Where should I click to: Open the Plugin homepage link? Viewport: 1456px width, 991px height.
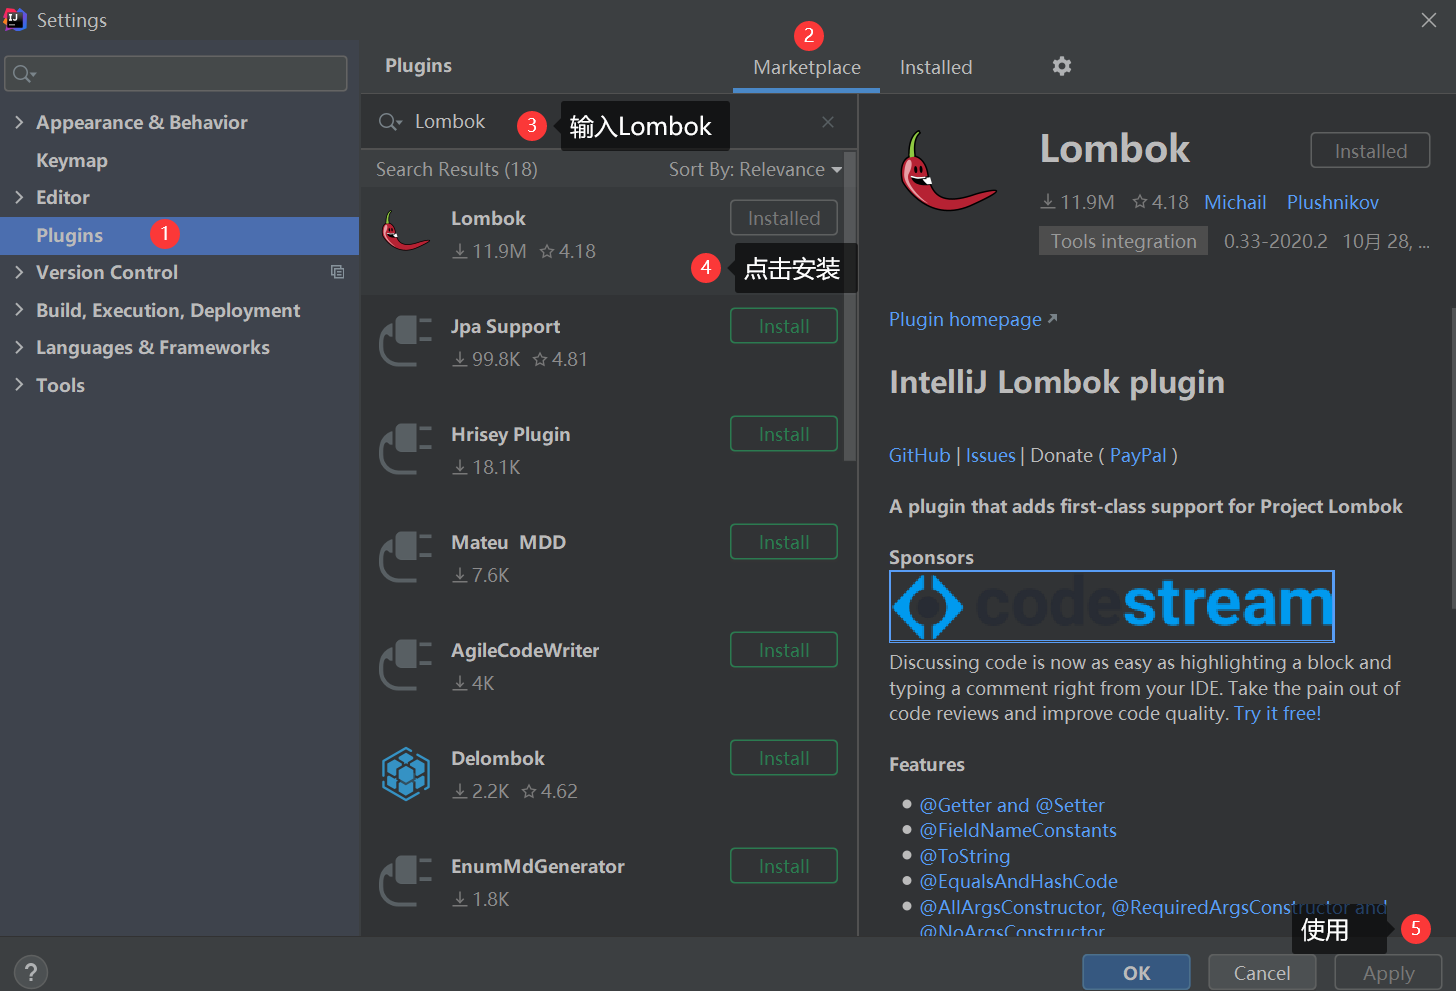click(964, 319)
